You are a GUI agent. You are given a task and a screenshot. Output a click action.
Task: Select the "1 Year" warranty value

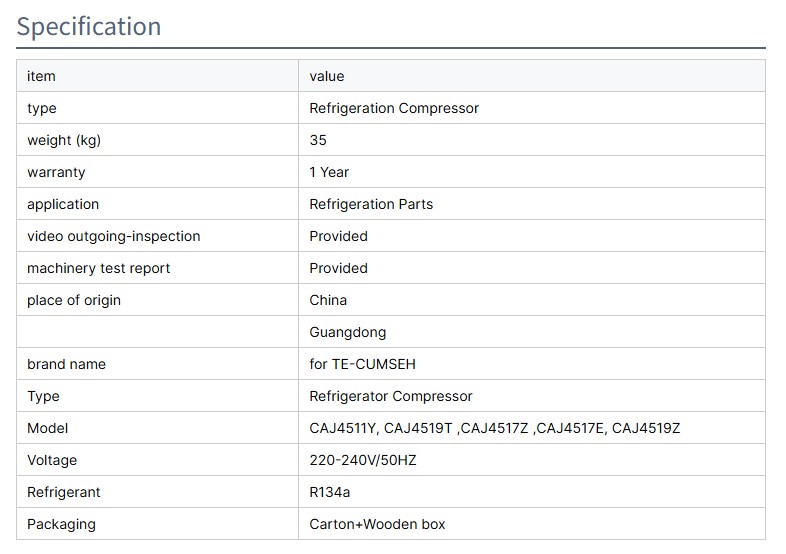point(329,172)
